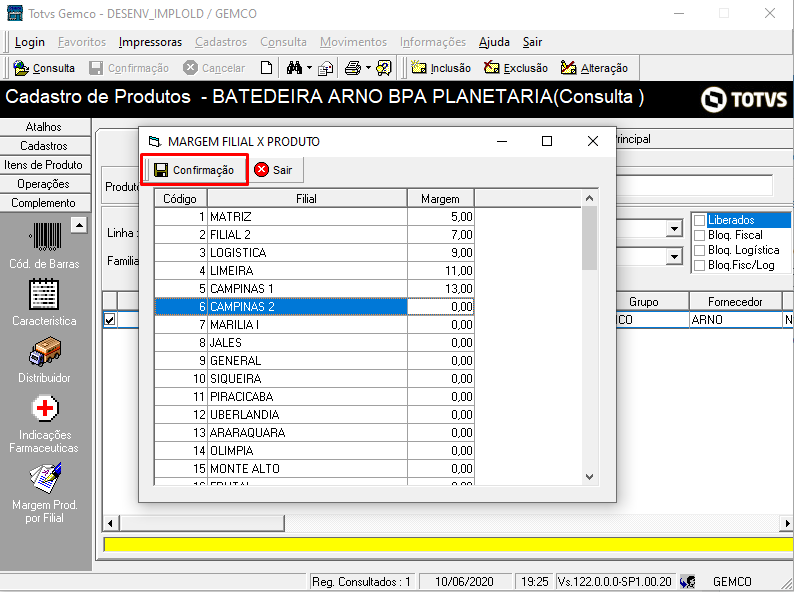
Task: Click the binoculars search icon
Action: pos(294,68)
